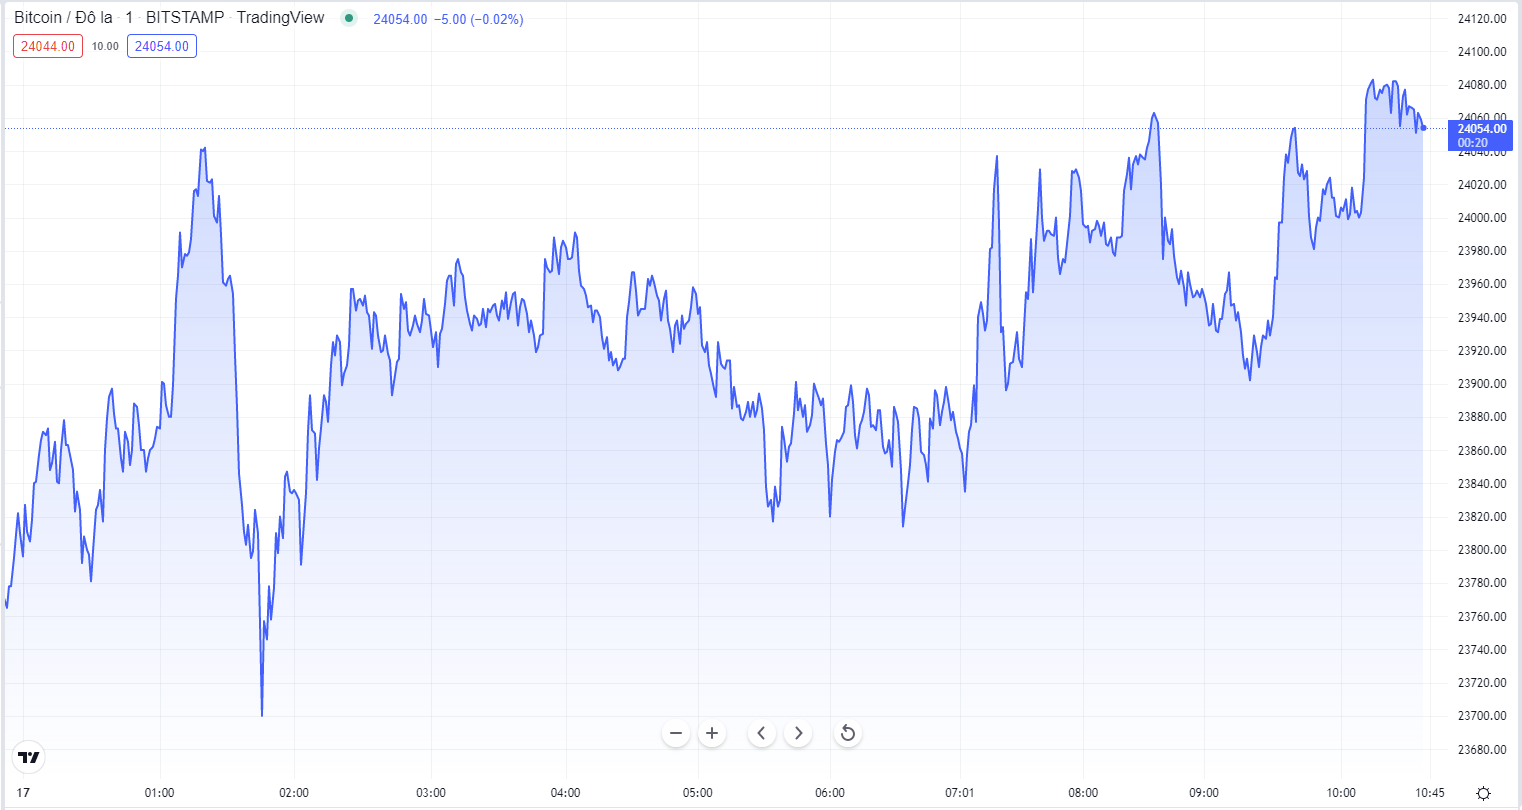Viewport: 1522px width, 810px height.
Task: Click the 23800.00 price axis label
Action: coord(1482,550)
